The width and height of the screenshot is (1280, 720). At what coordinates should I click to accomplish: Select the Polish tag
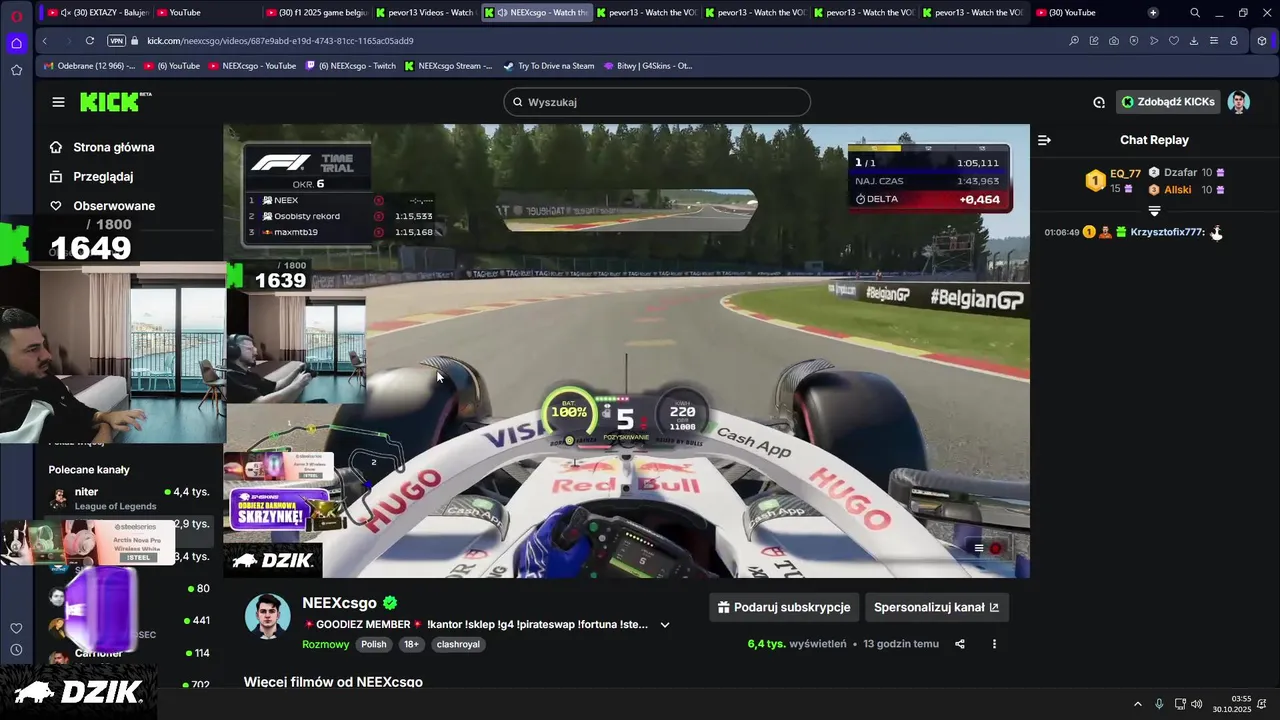[x=374, y=644]
